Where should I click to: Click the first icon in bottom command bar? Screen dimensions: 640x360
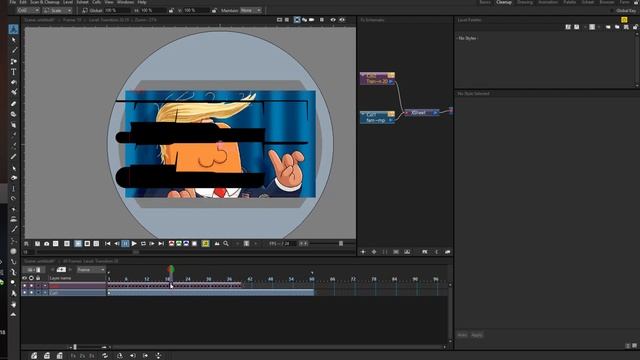click(34, 356)
